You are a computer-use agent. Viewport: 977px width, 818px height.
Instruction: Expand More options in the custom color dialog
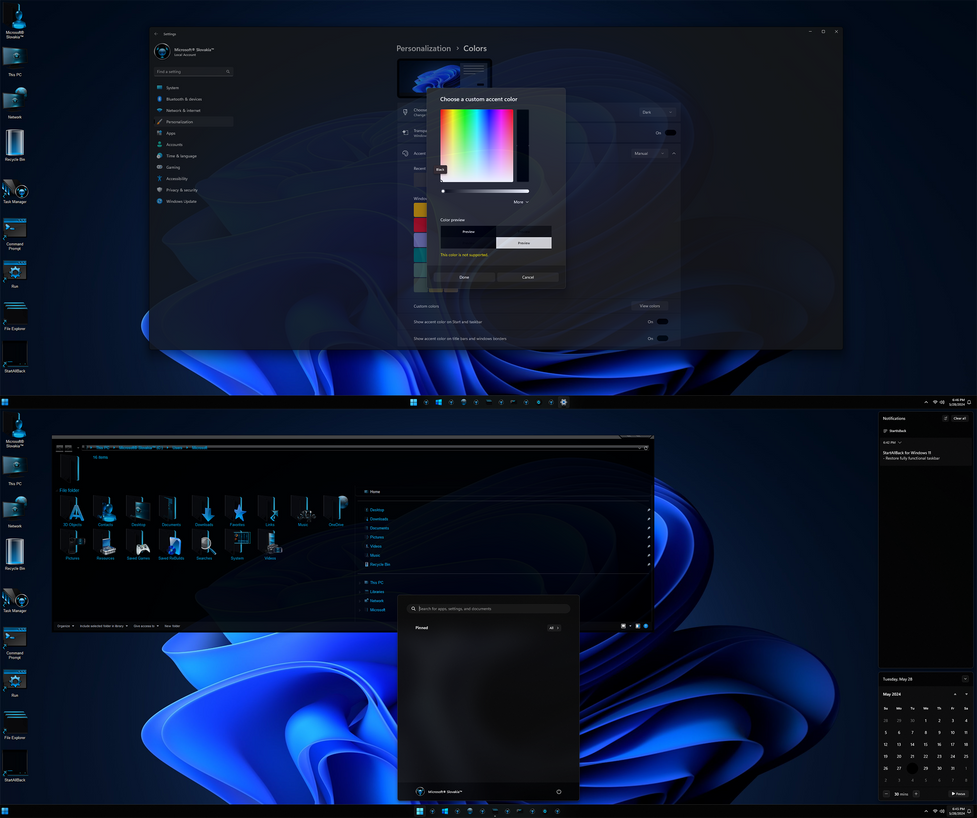(520, 201)
